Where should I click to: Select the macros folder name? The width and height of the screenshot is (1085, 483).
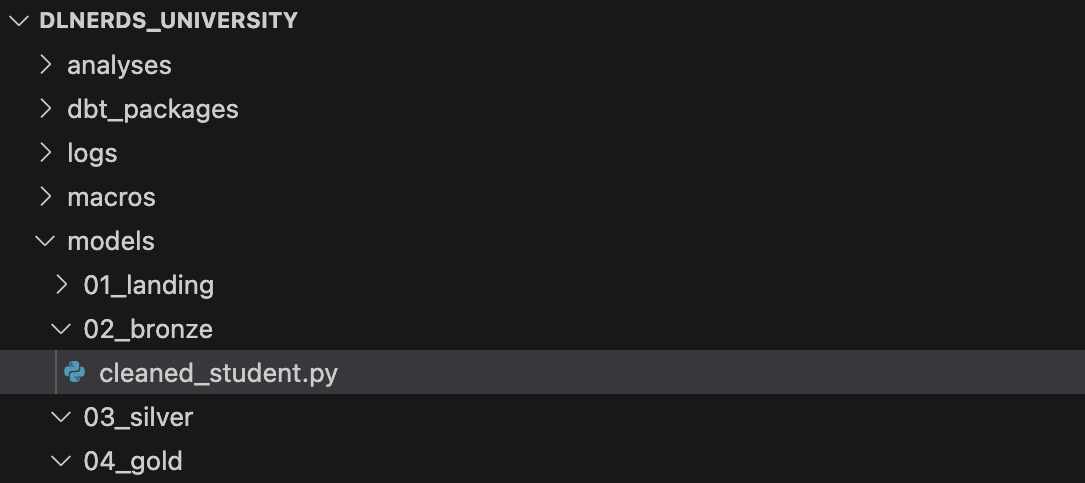point(111,197)
